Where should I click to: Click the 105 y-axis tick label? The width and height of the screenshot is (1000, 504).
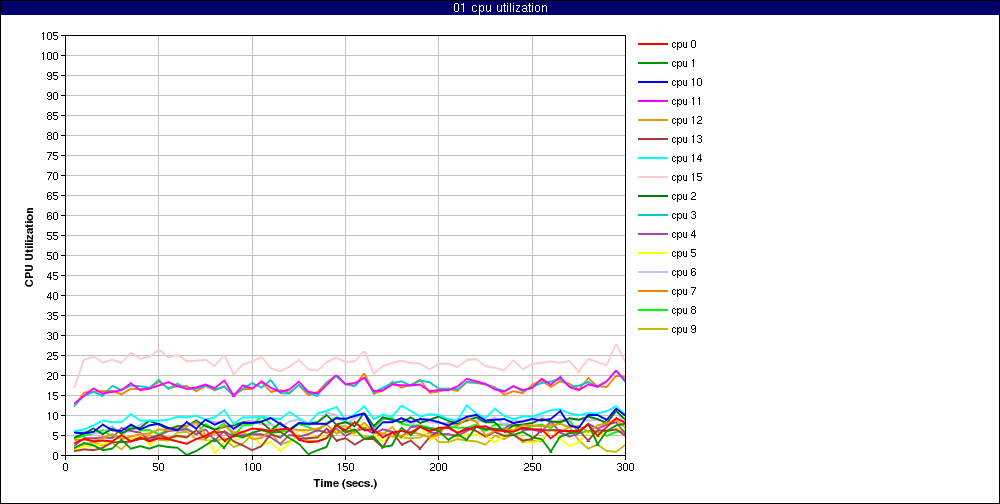click(52, 36)
